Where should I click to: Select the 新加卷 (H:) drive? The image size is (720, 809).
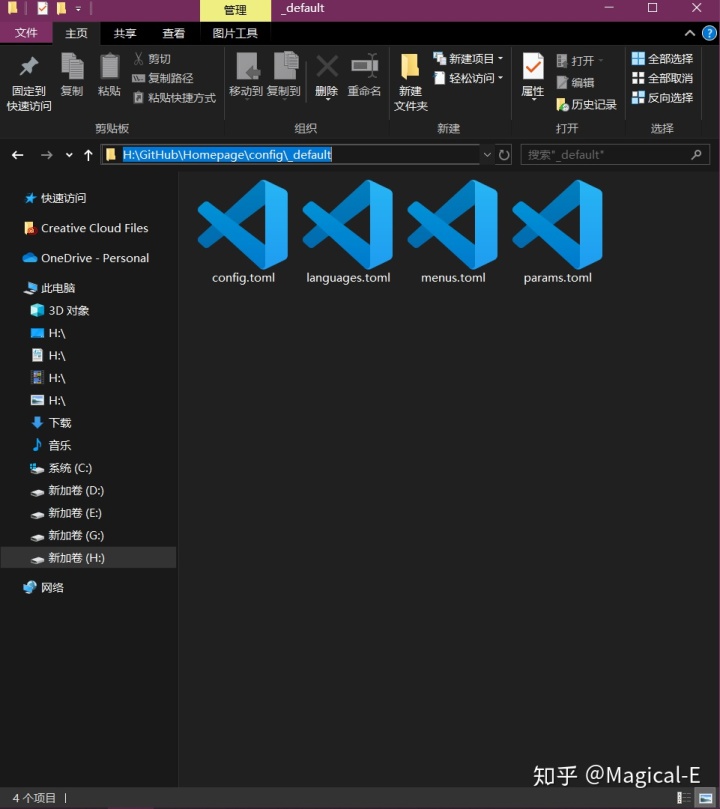coord(88,558)
